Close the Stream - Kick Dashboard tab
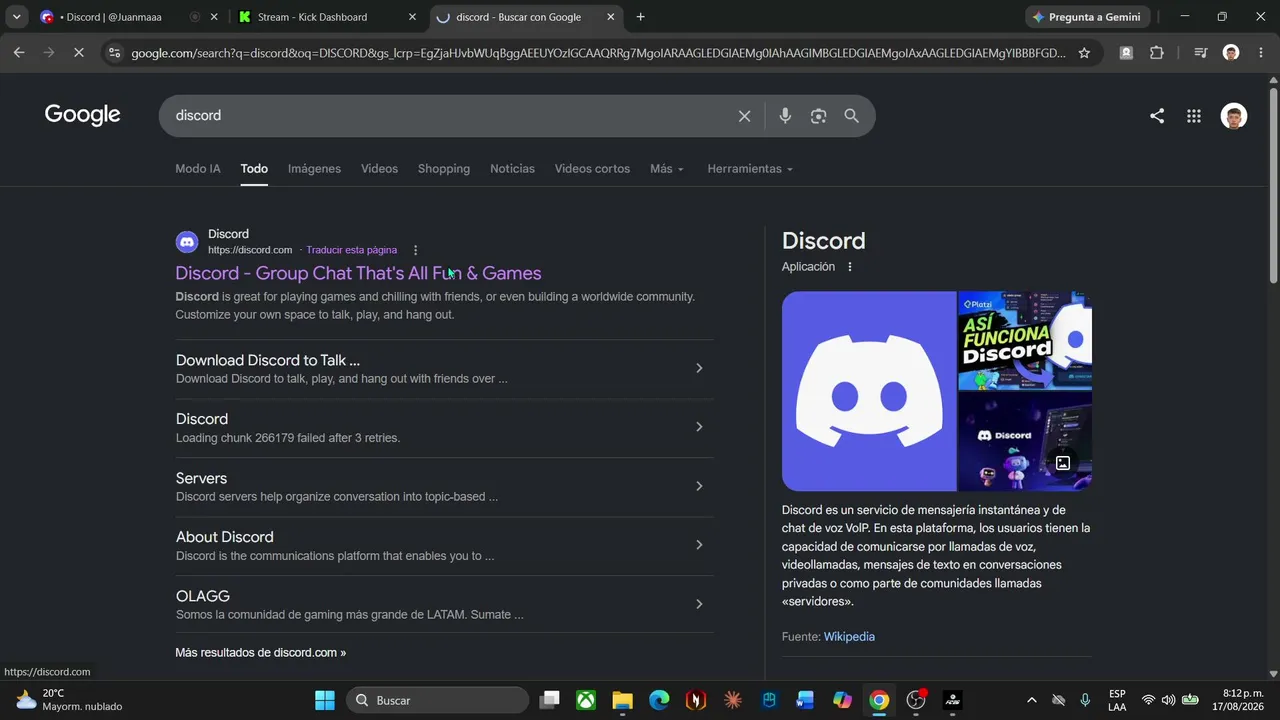The width and height of the screenshot is (1280, 720). [x=412, y=17]
